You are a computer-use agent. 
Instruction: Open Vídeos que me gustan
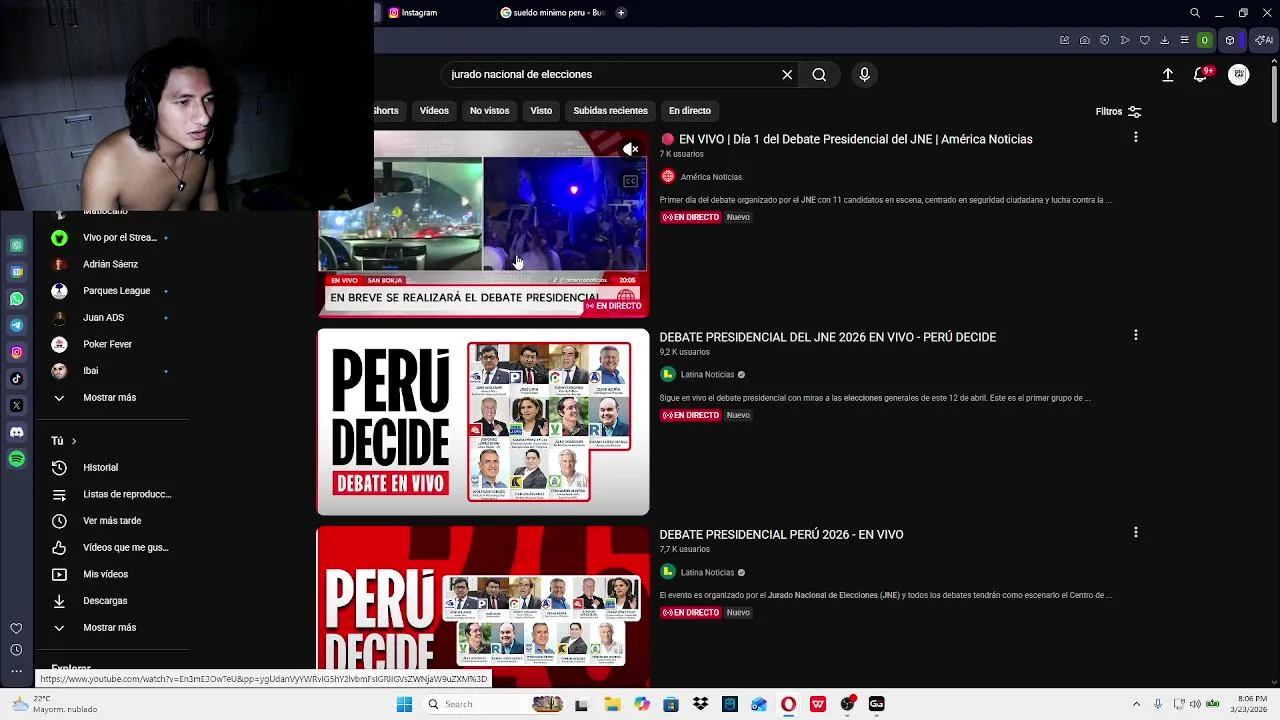tap(110, 547)
